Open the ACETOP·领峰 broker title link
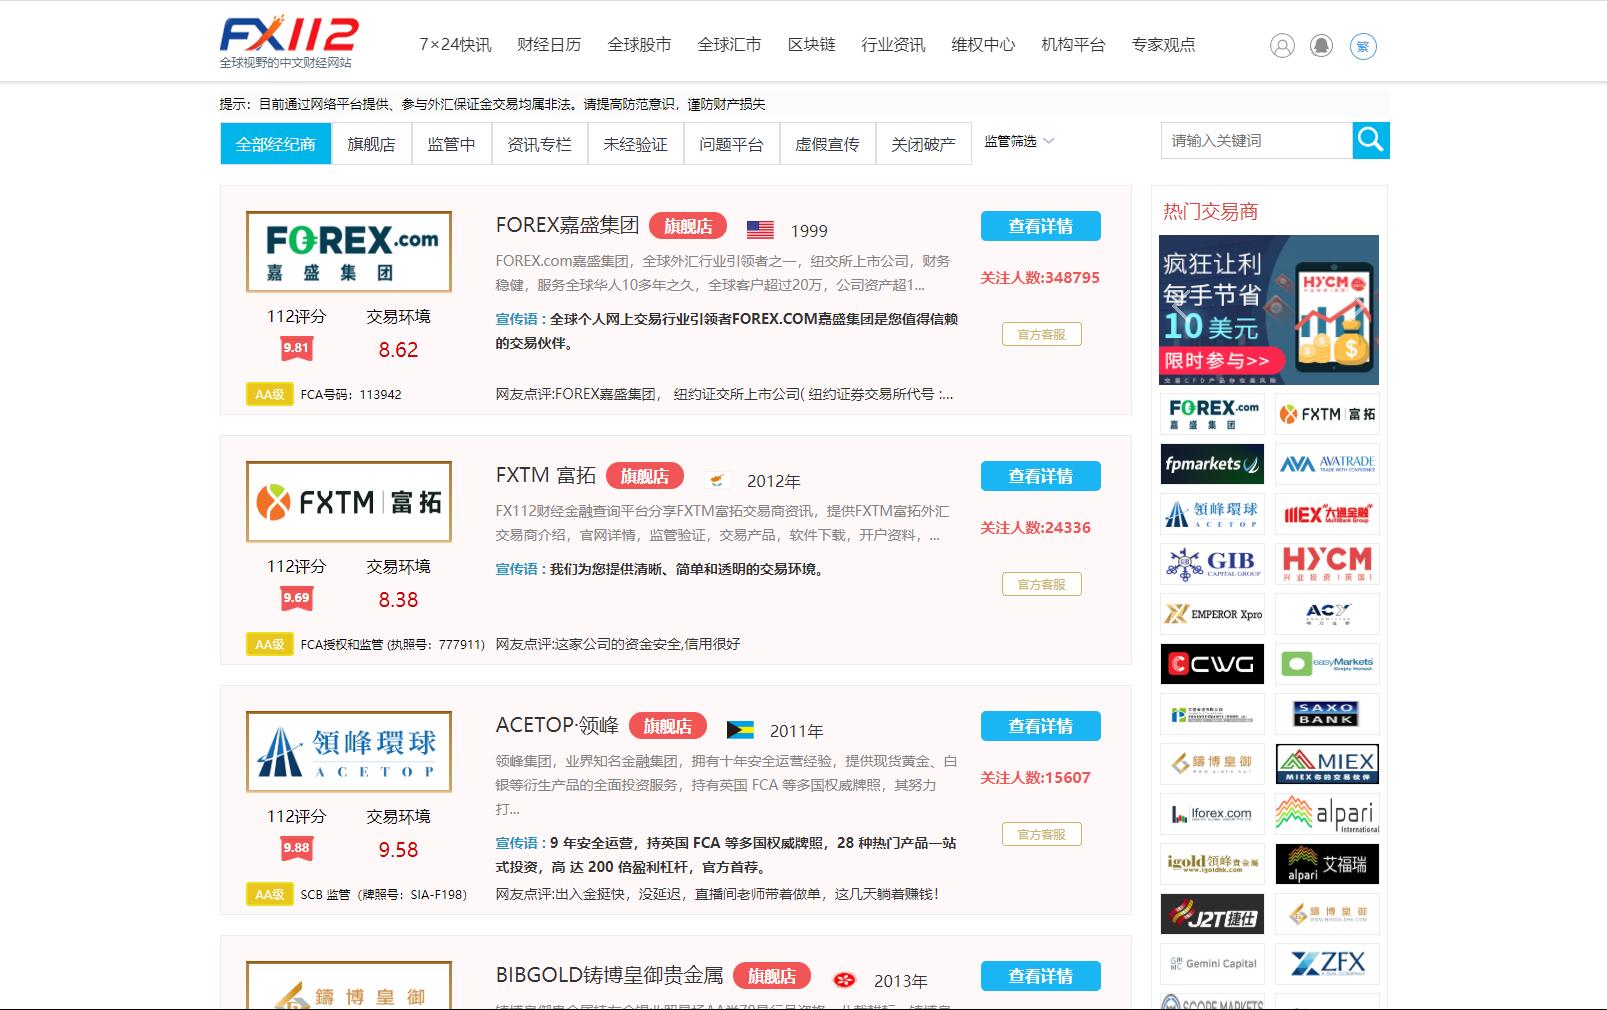 (x=557, y=726)
